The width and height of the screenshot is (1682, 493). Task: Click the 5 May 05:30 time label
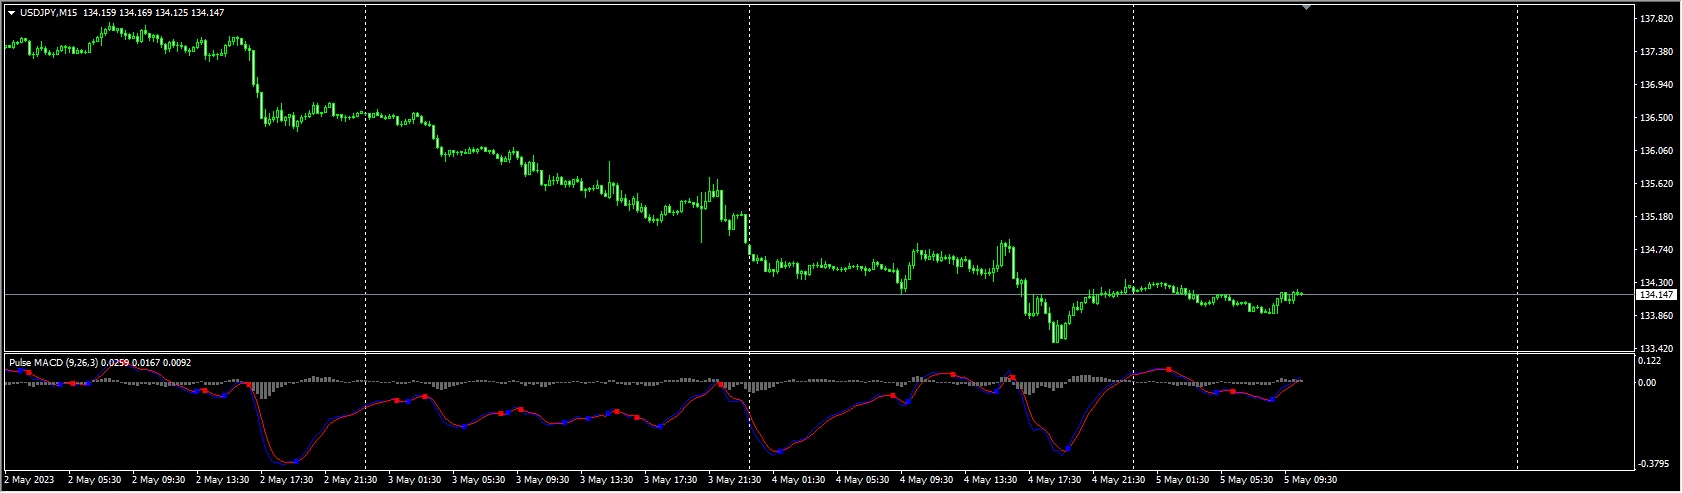tap(1247, 480)
